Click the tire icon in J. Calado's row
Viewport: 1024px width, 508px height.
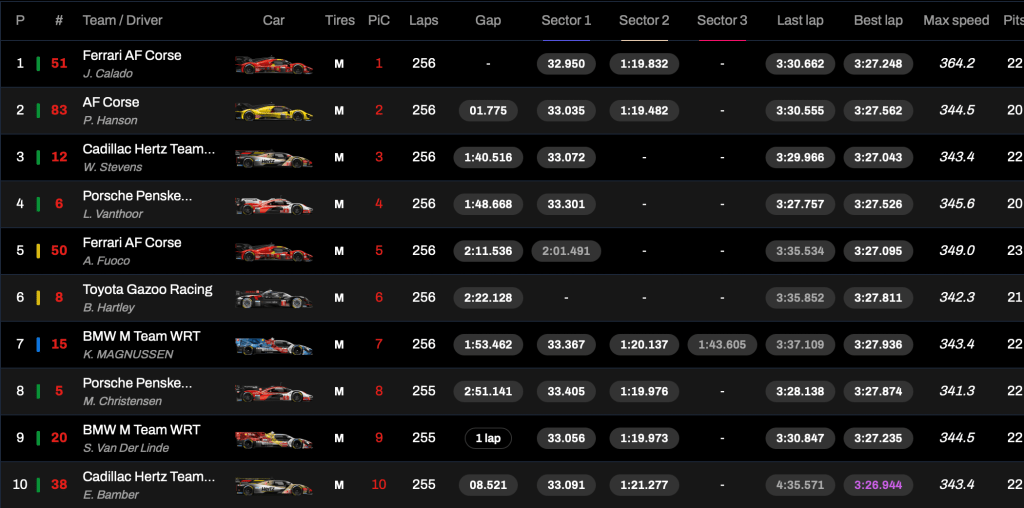coord(339,64)
